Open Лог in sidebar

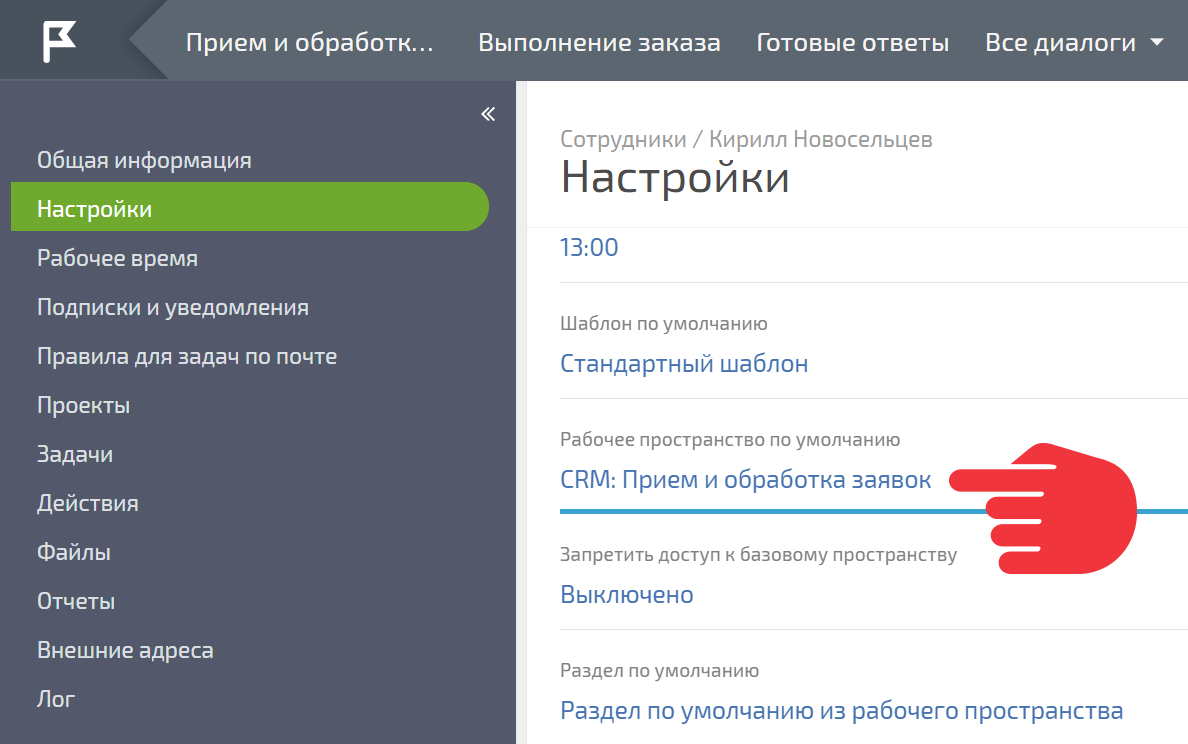56,699
